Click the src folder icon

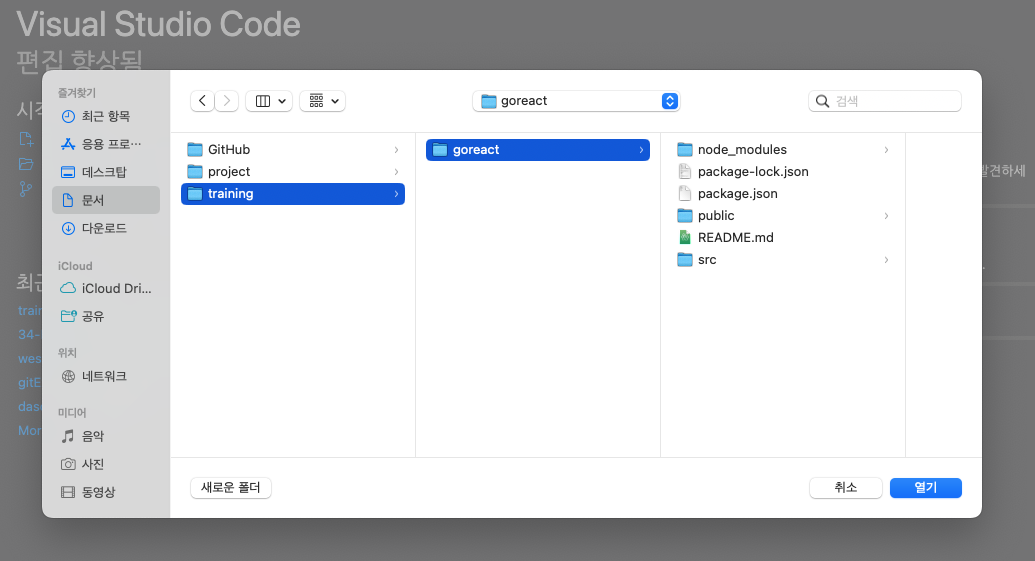point(684,259)
